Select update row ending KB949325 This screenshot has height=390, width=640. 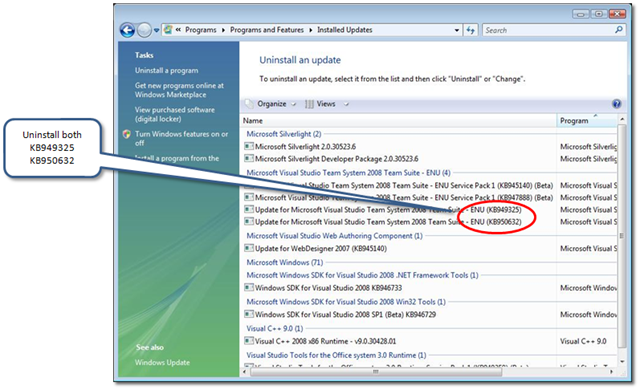(388, 210)
